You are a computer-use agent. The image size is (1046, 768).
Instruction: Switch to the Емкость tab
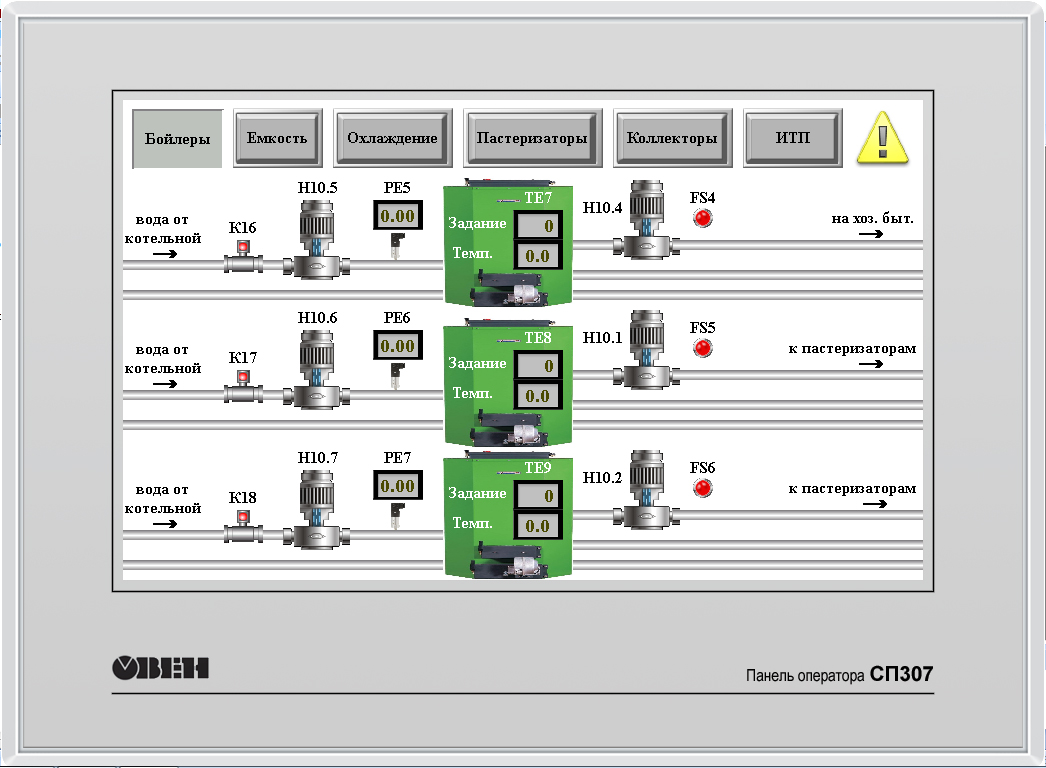277,138
